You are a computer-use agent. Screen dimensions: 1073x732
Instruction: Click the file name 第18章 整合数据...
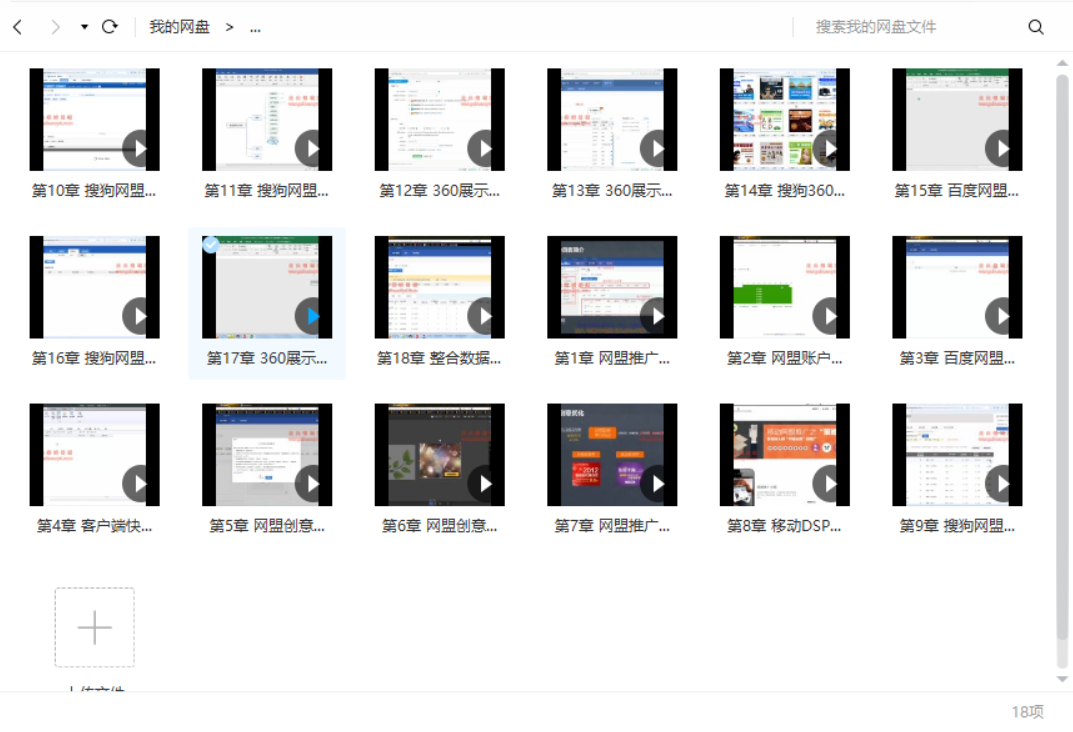(x=439, y=358)
